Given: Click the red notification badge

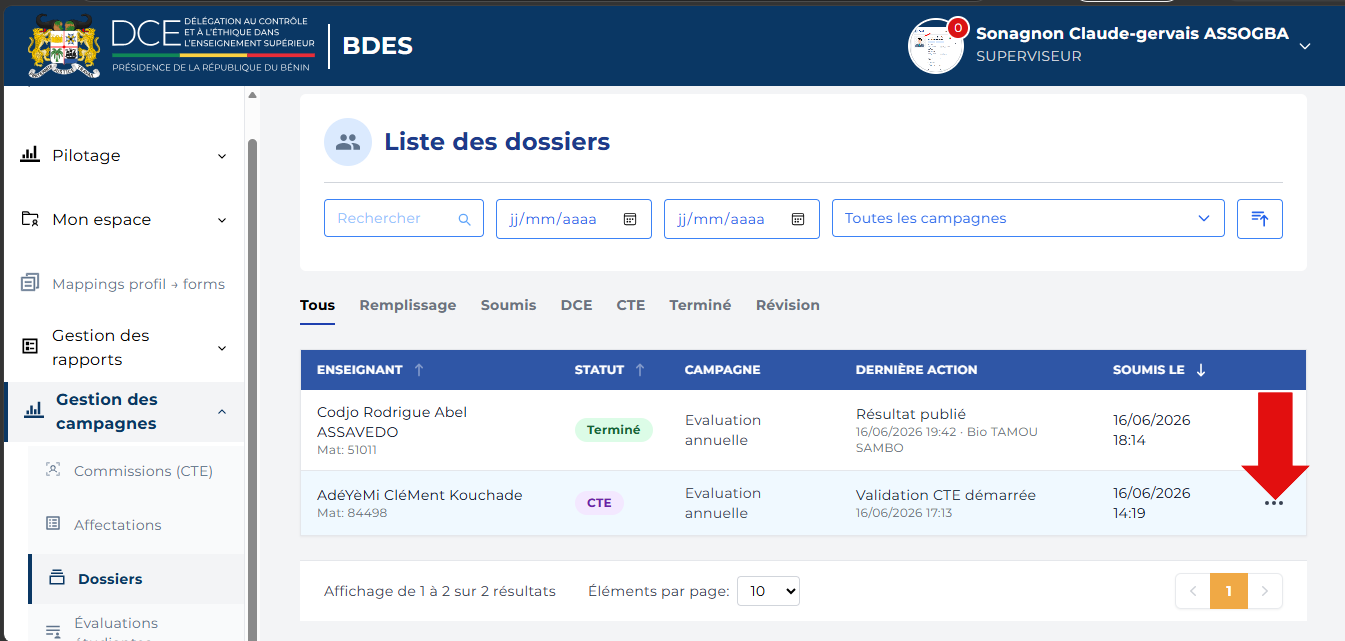Looking at the screenshot, I should pos(957,28).
